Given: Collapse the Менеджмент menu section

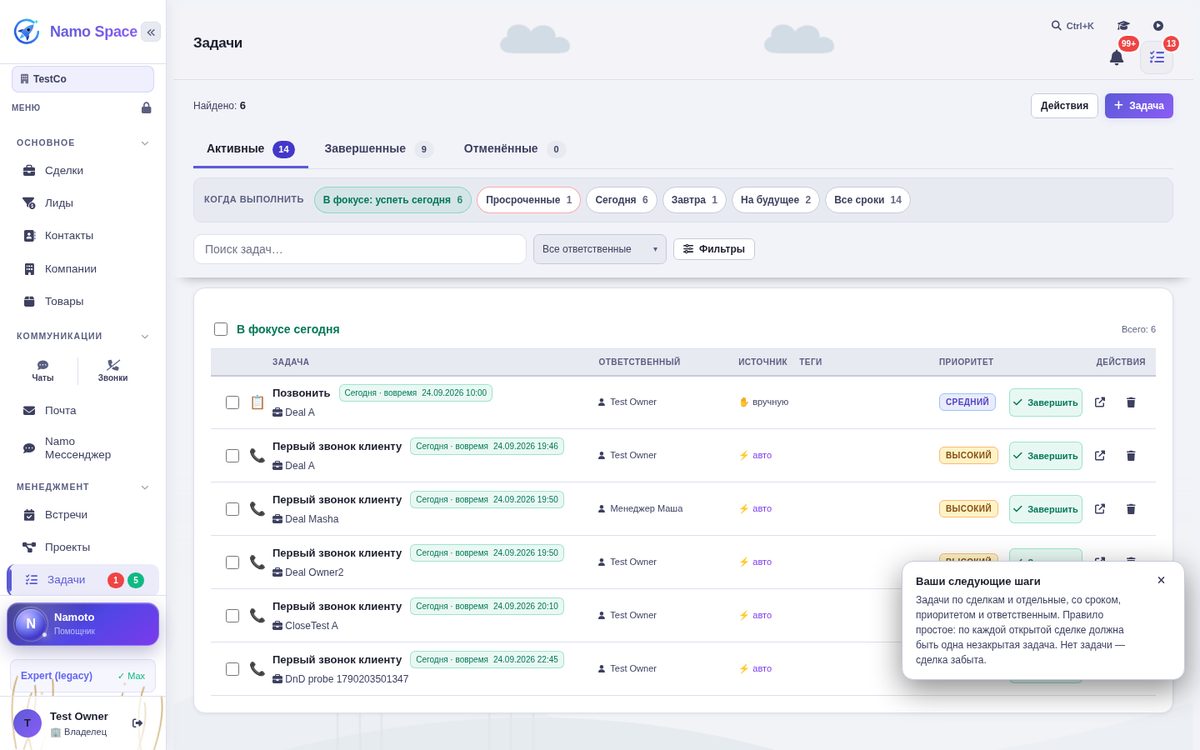Looking at the screenshot, I should pos(144,487).
